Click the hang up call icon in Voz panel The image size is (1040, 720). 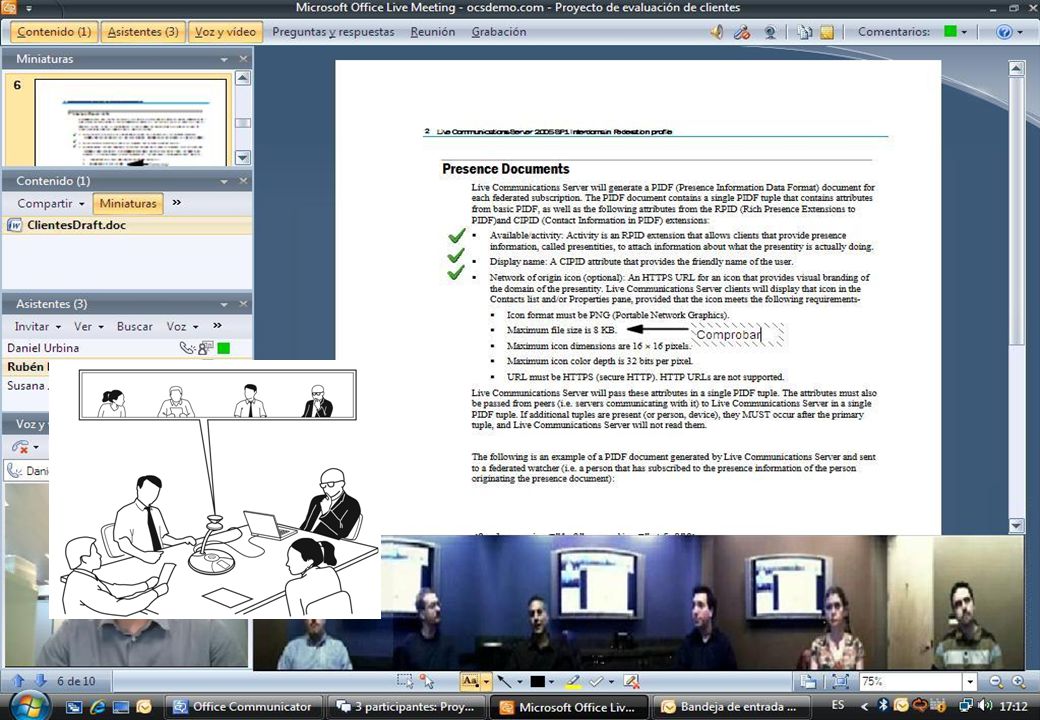pos(20,447)
